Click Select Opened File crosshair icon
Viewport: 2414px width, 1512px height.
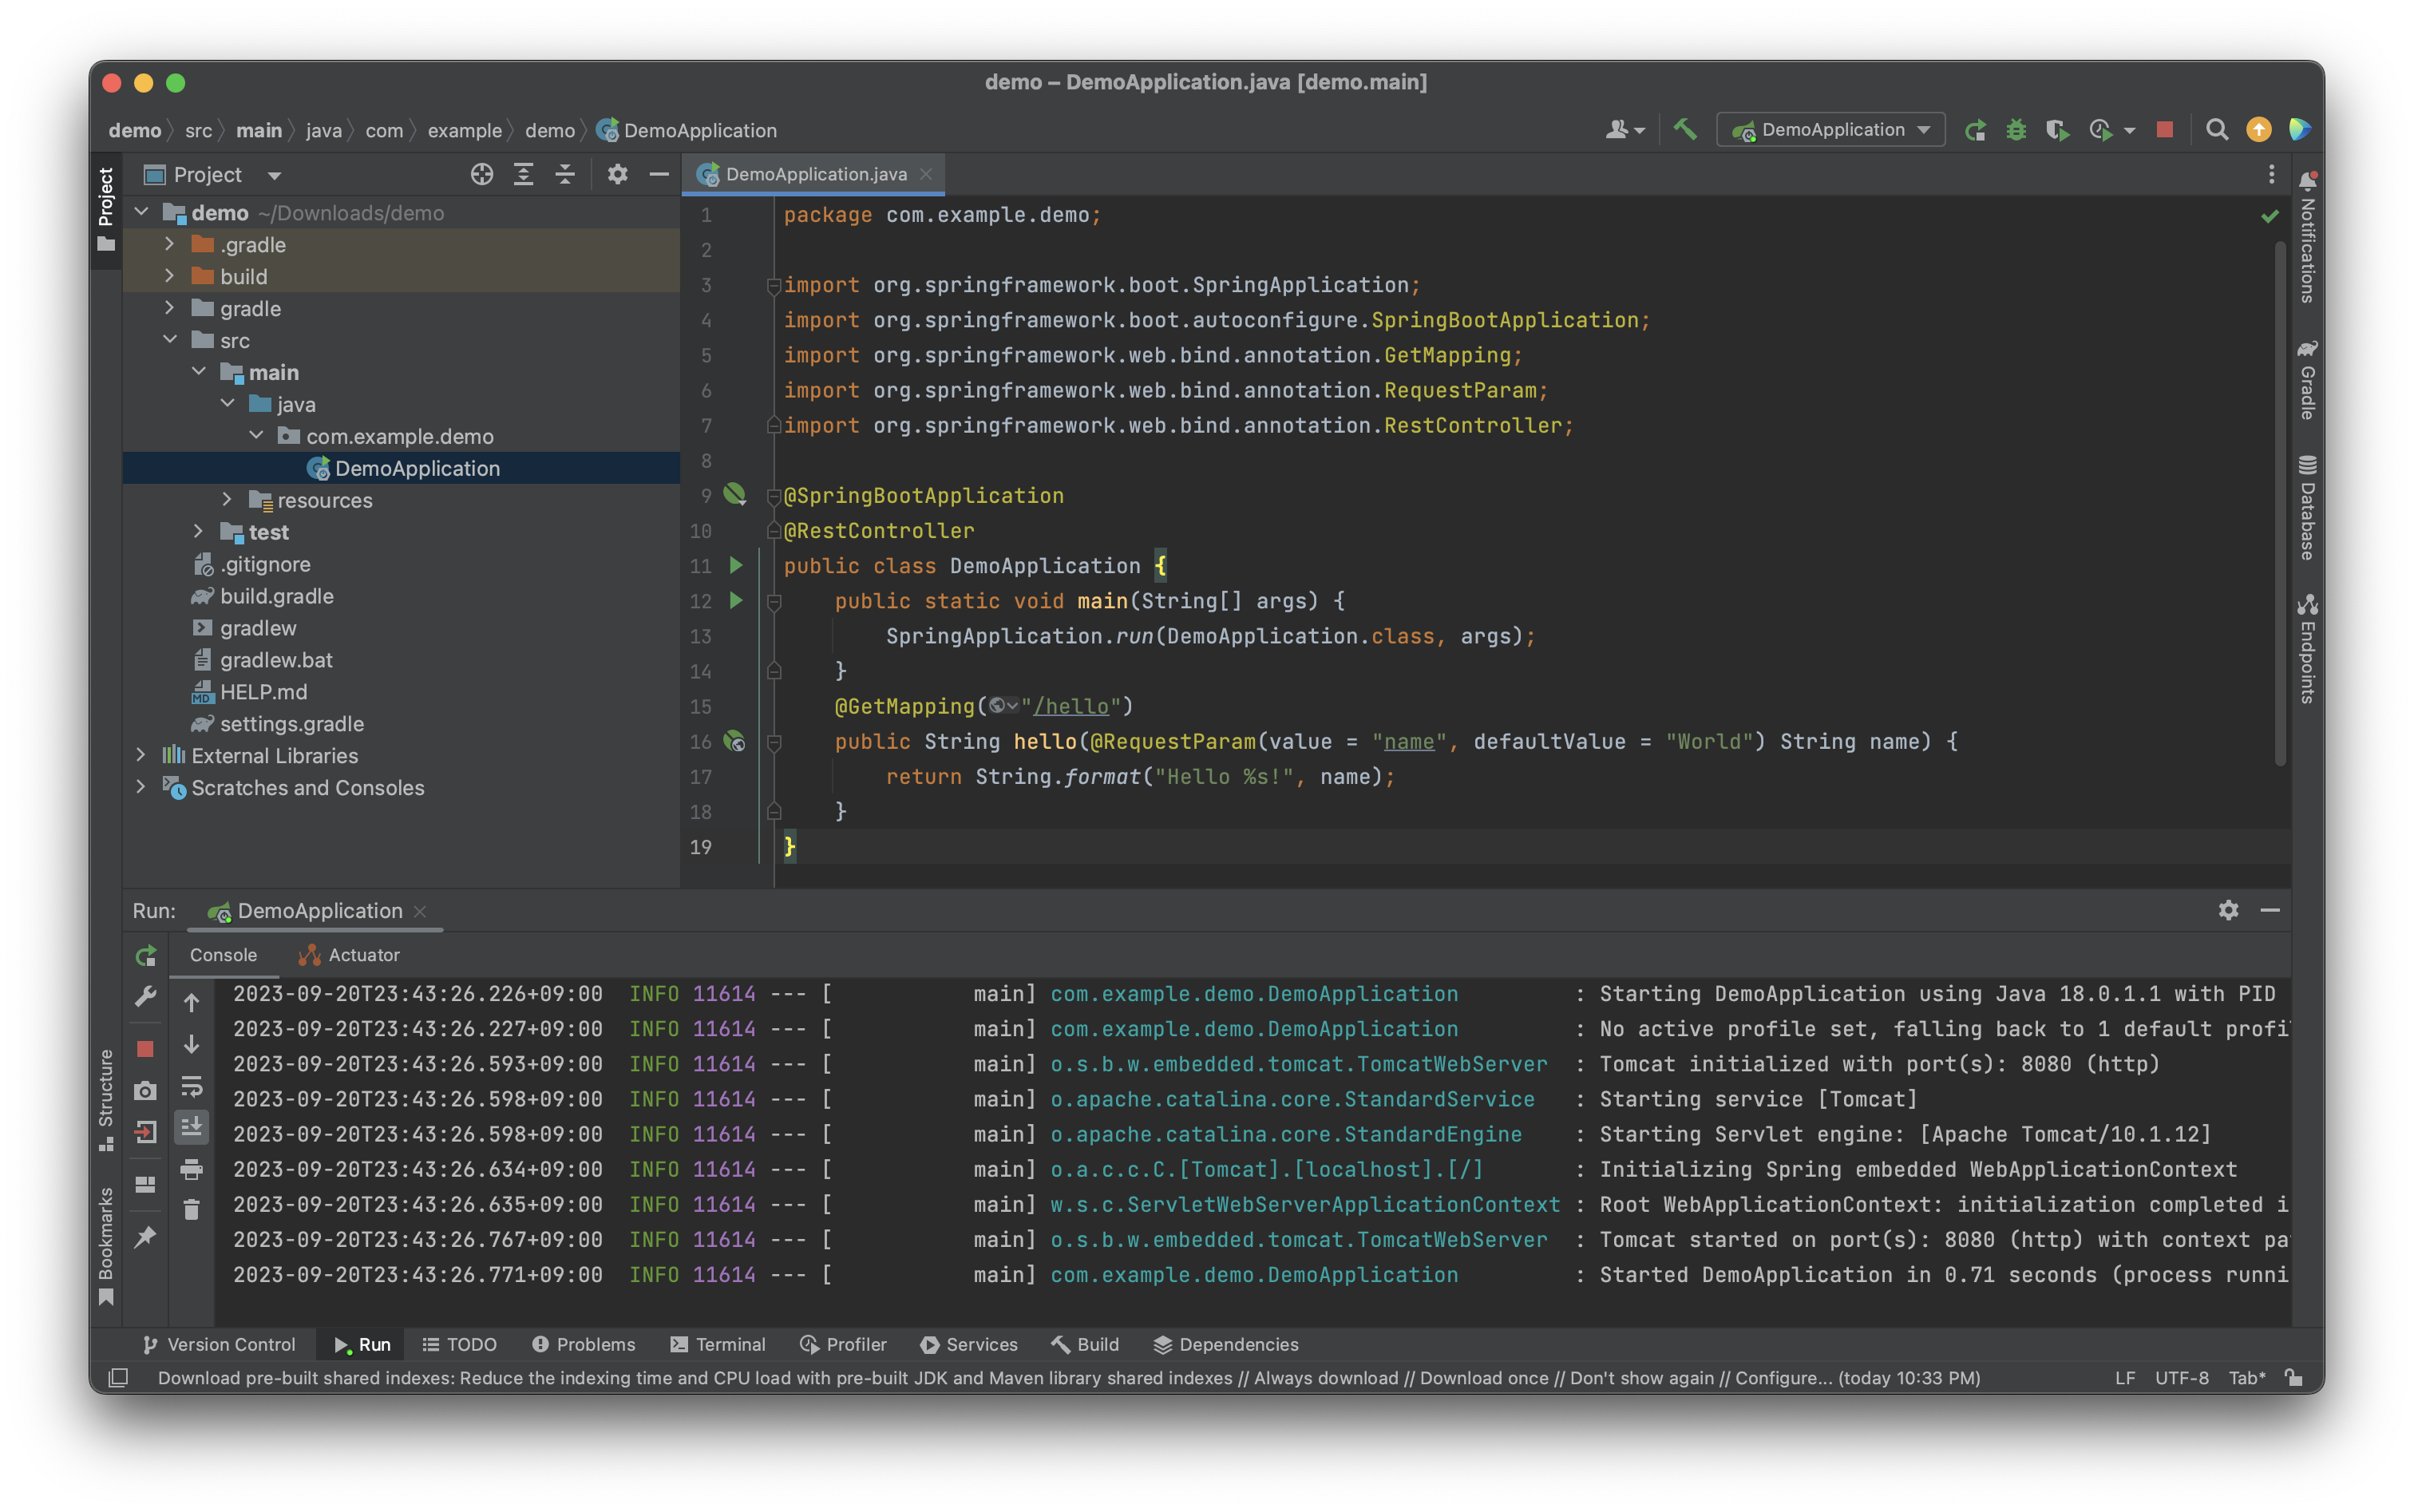[x=482, y=174]
